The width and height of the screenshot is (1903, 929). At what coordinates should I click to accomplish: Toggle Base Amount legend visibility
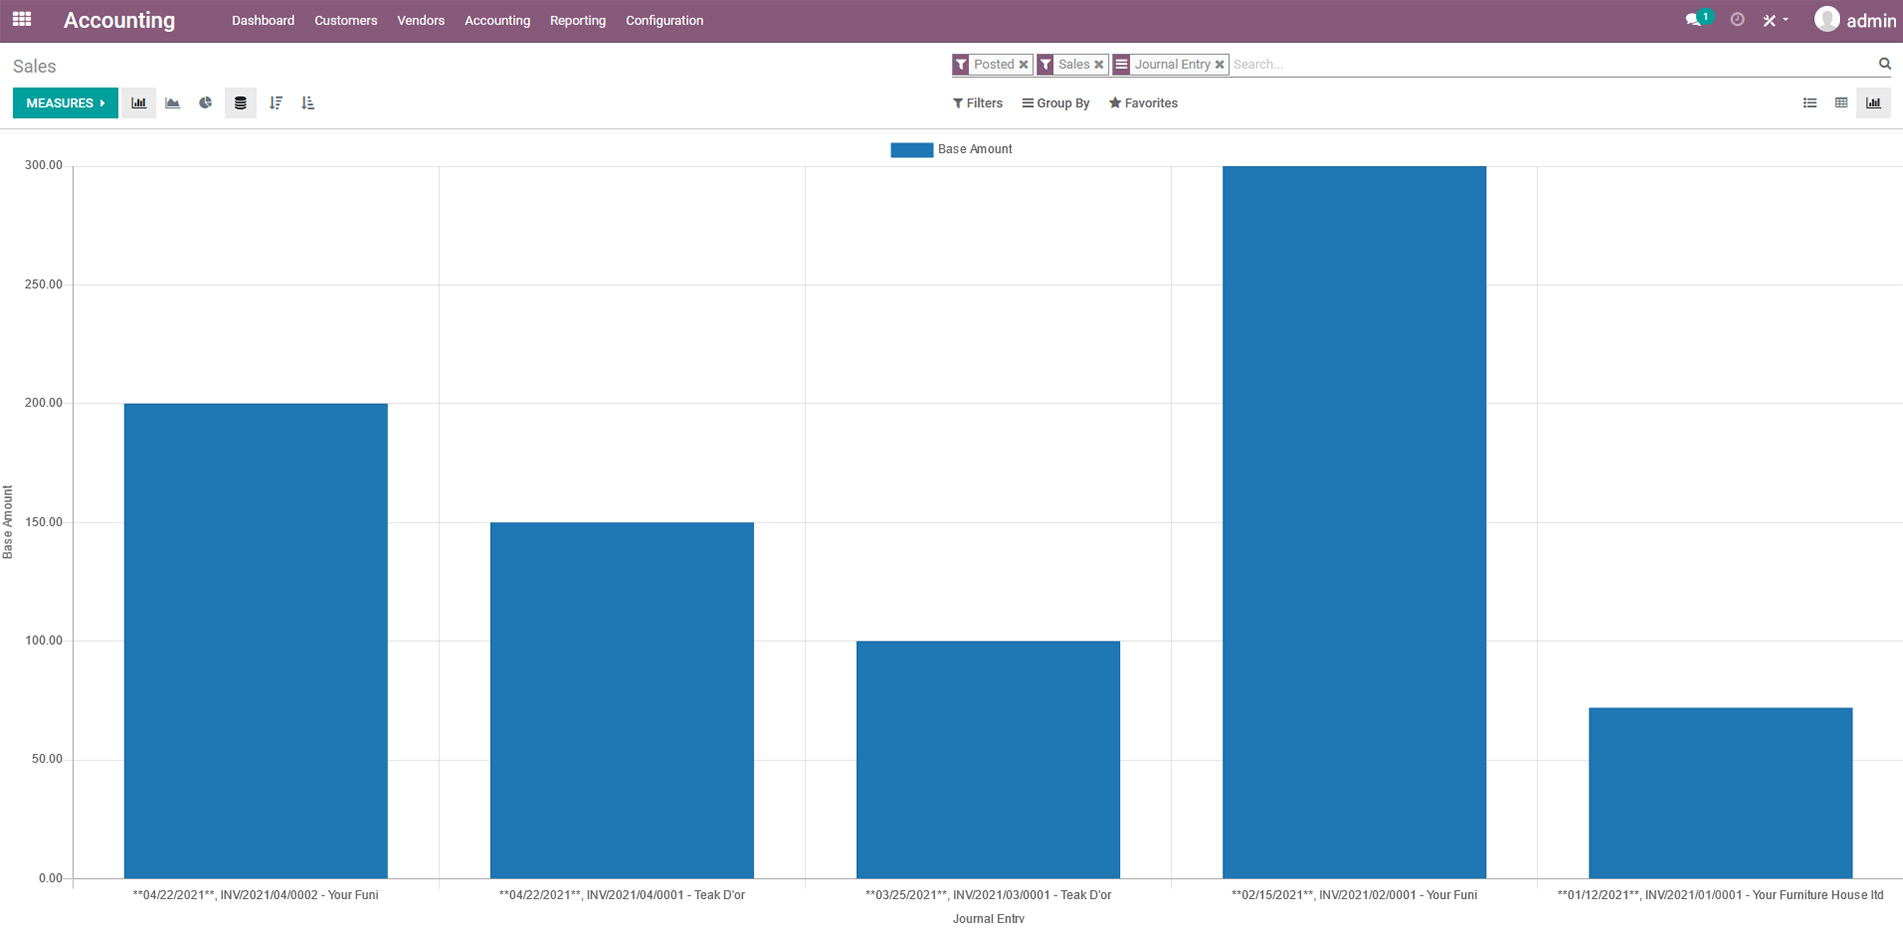tap(951, 149)
